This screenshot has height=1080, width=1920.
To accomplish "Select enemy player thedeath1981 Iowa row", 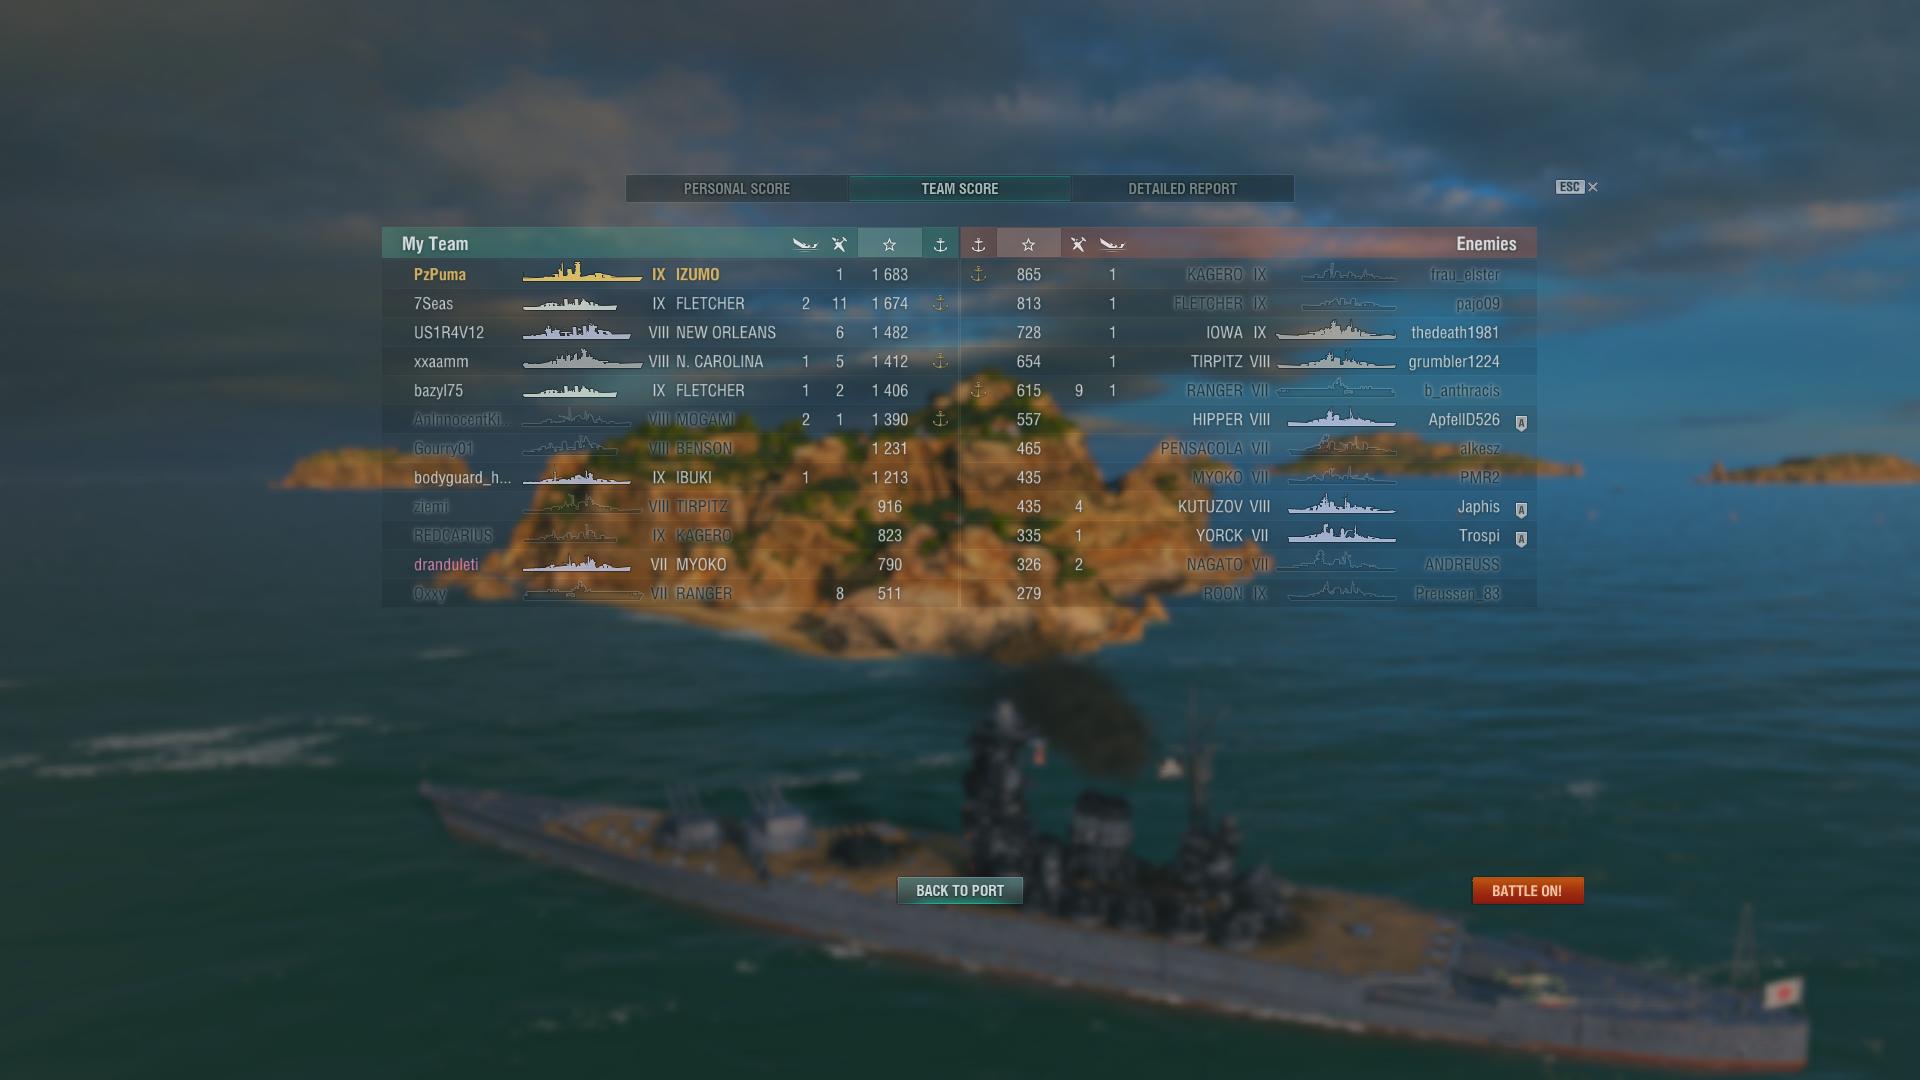I will (x=1248, y=332).
